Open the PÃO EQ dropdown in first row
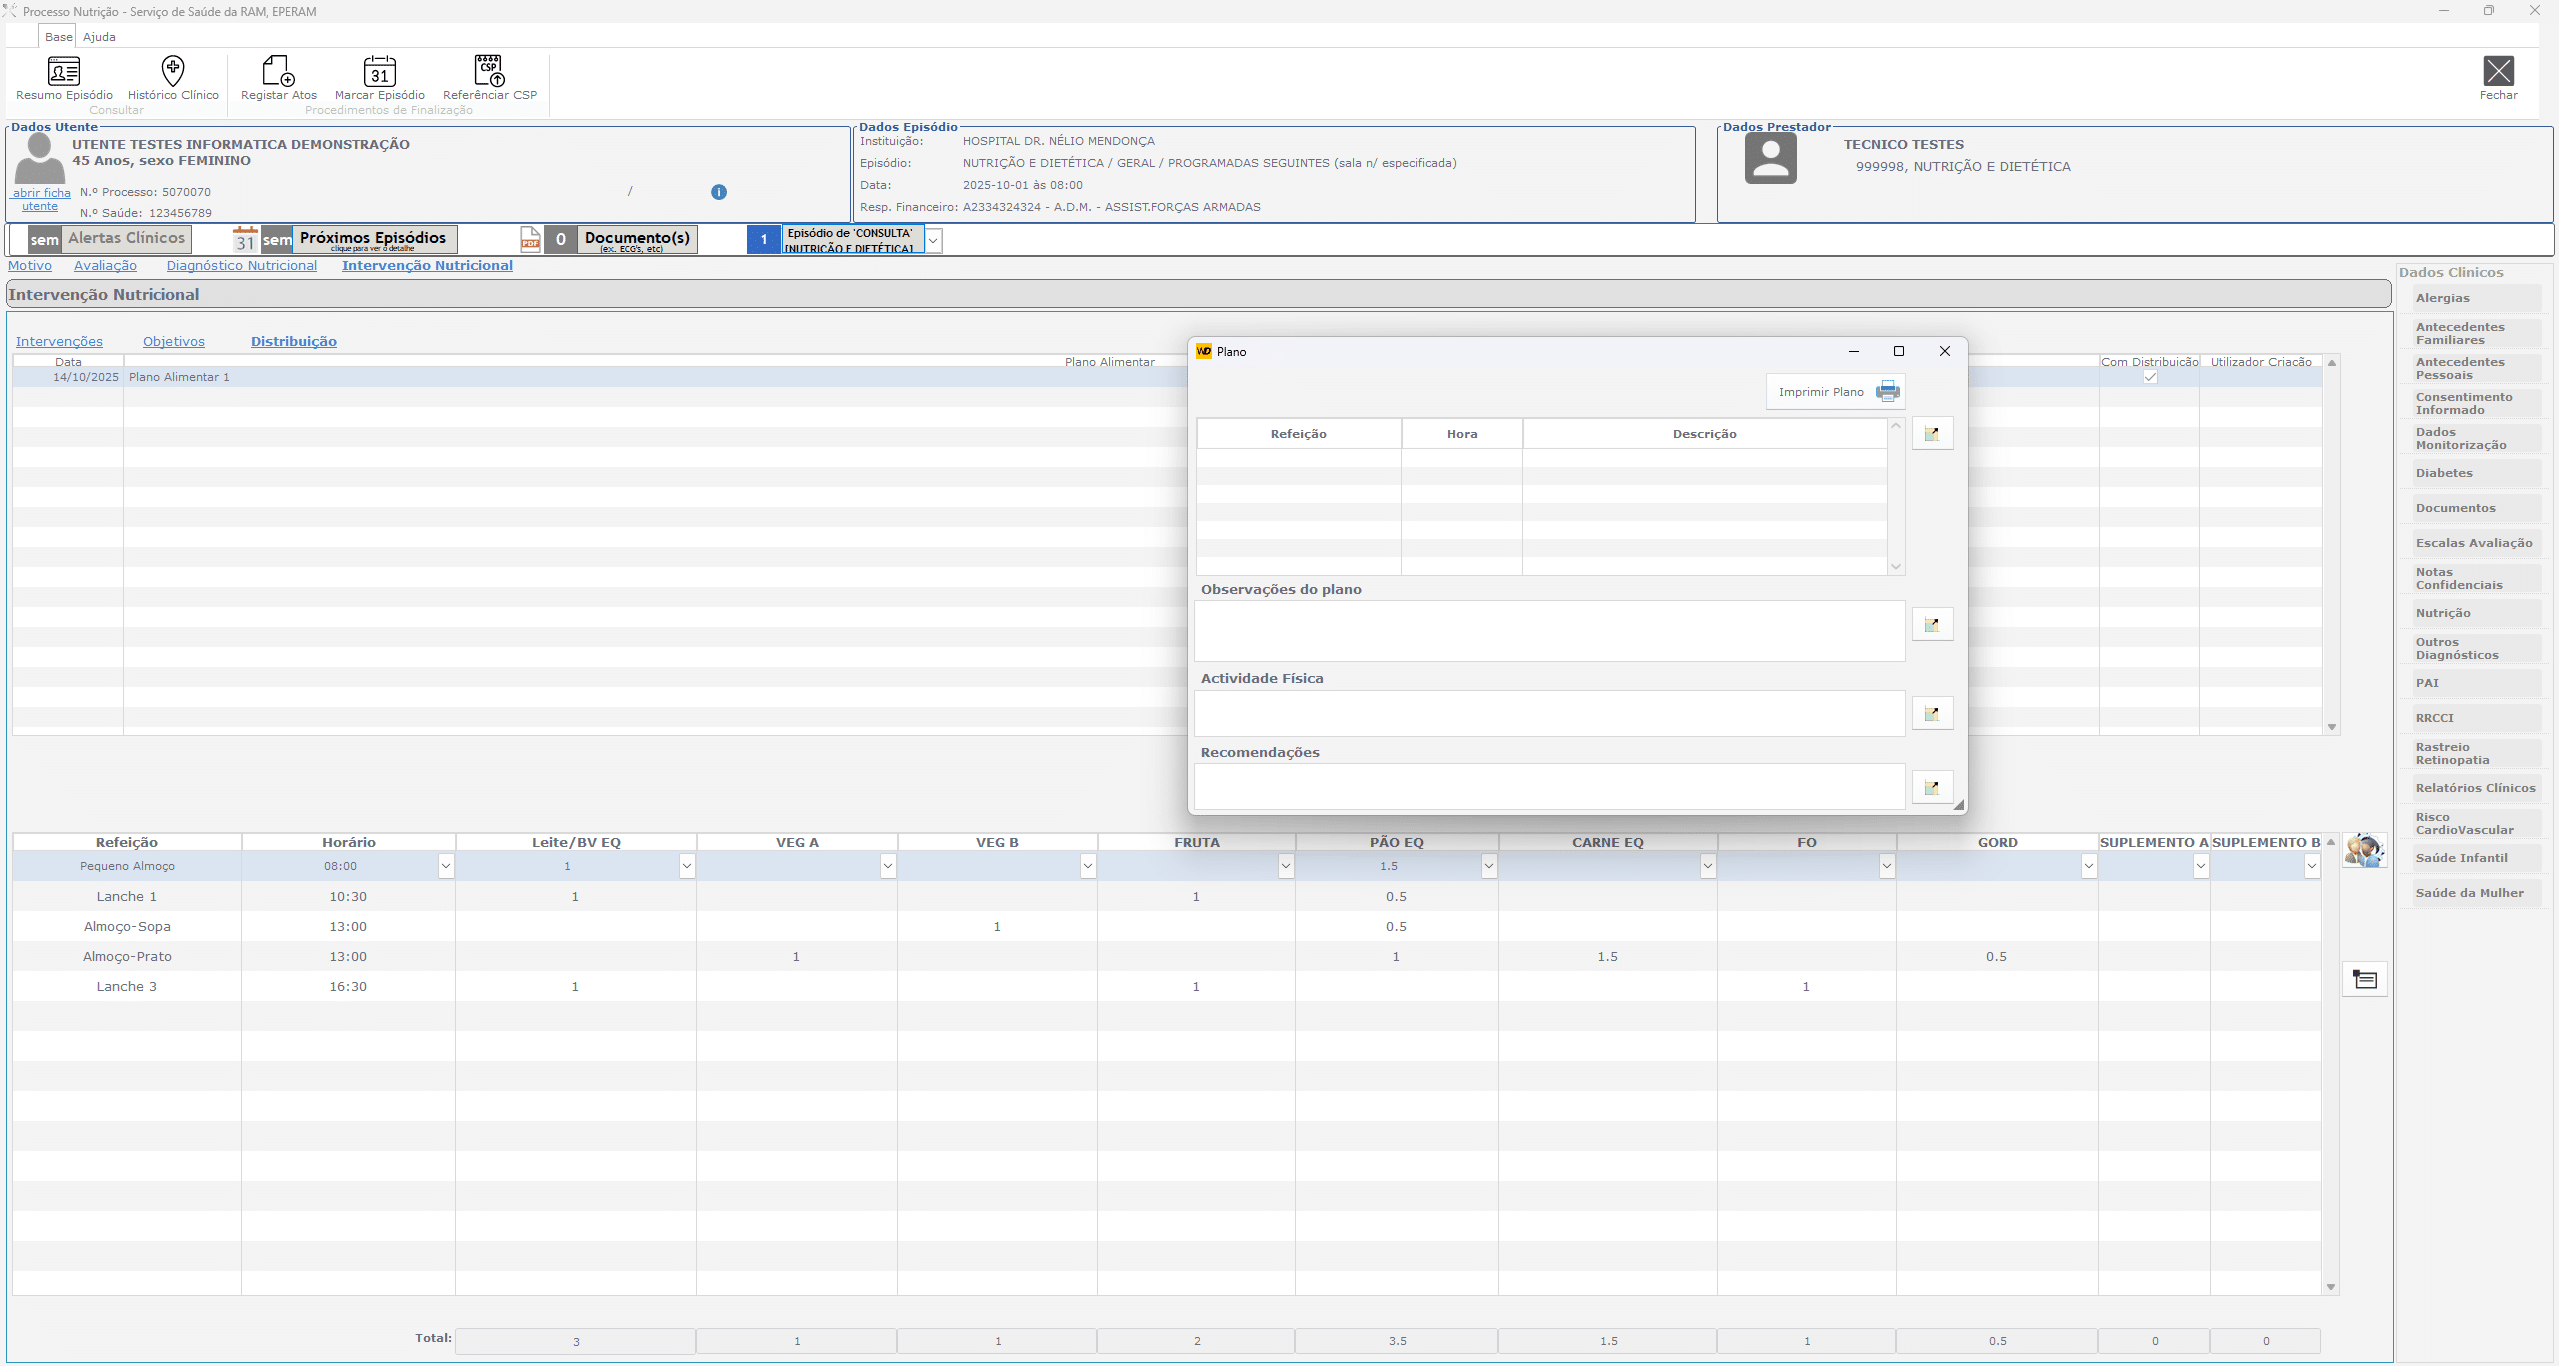The image size is (2559, 1366). [1488, 866]
